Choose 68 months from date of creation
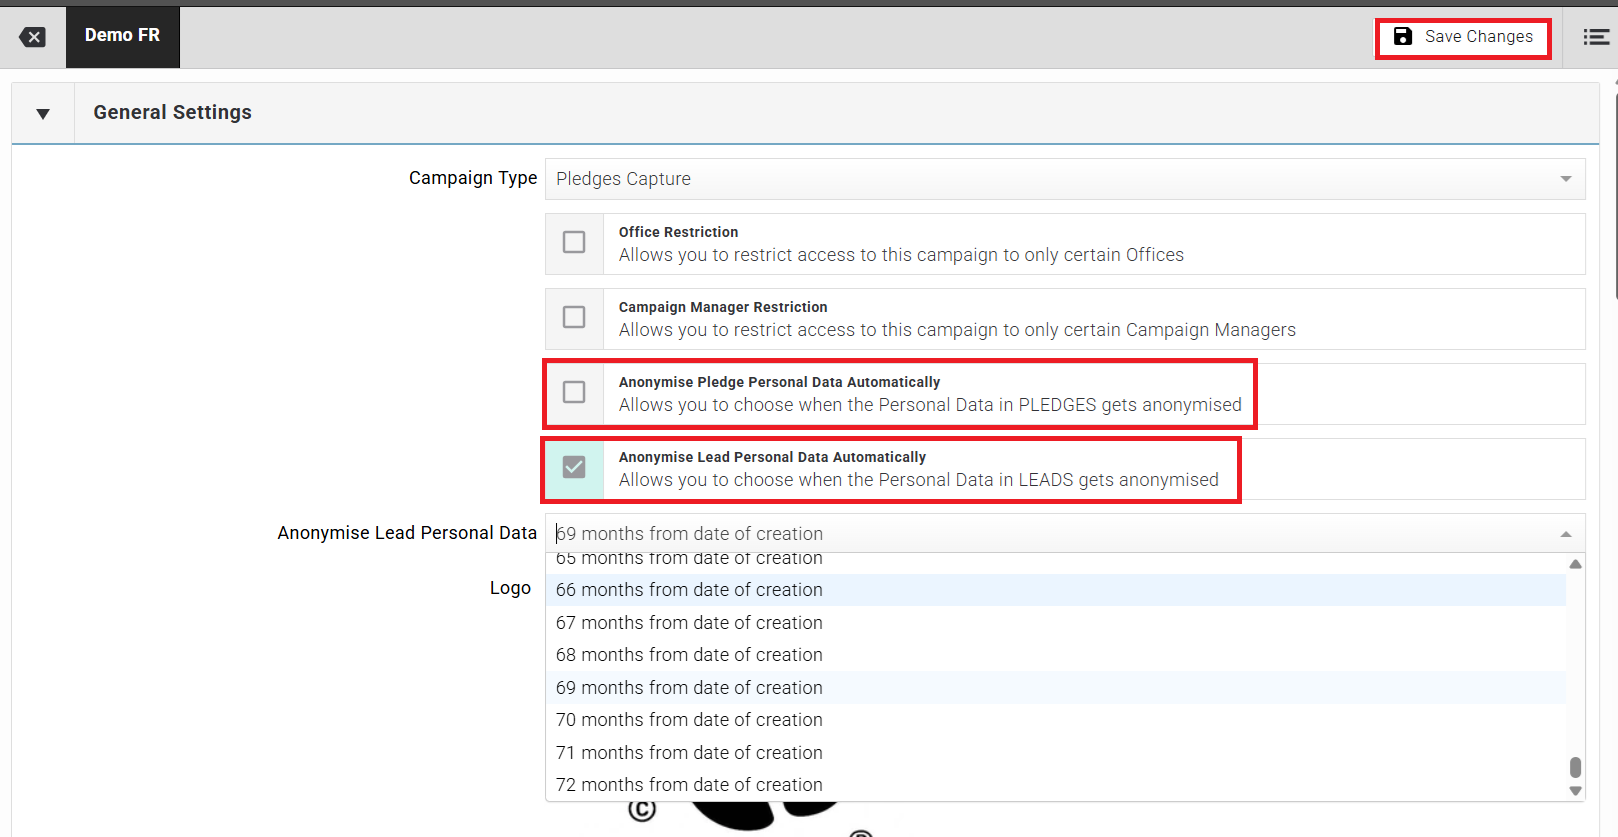Screen dimensions: 1618x837 click(689, 655)
